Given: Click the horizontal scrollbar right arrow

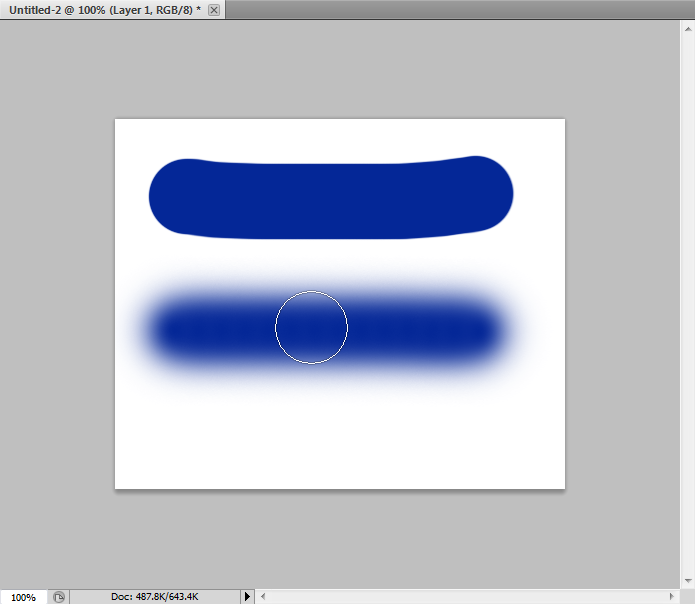Looking at the screenshot, I should click(670, 597).
